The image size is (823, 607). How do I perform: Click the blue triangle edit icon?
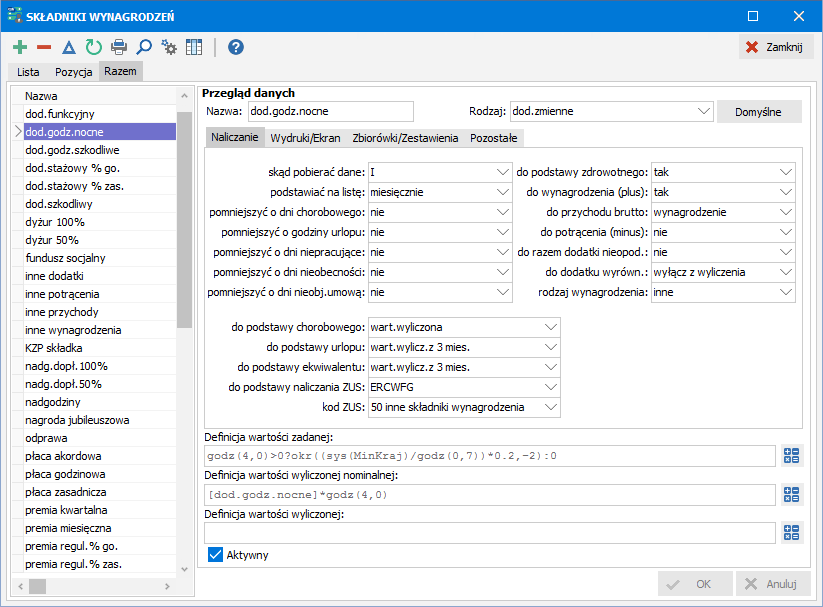pos(69,48)
